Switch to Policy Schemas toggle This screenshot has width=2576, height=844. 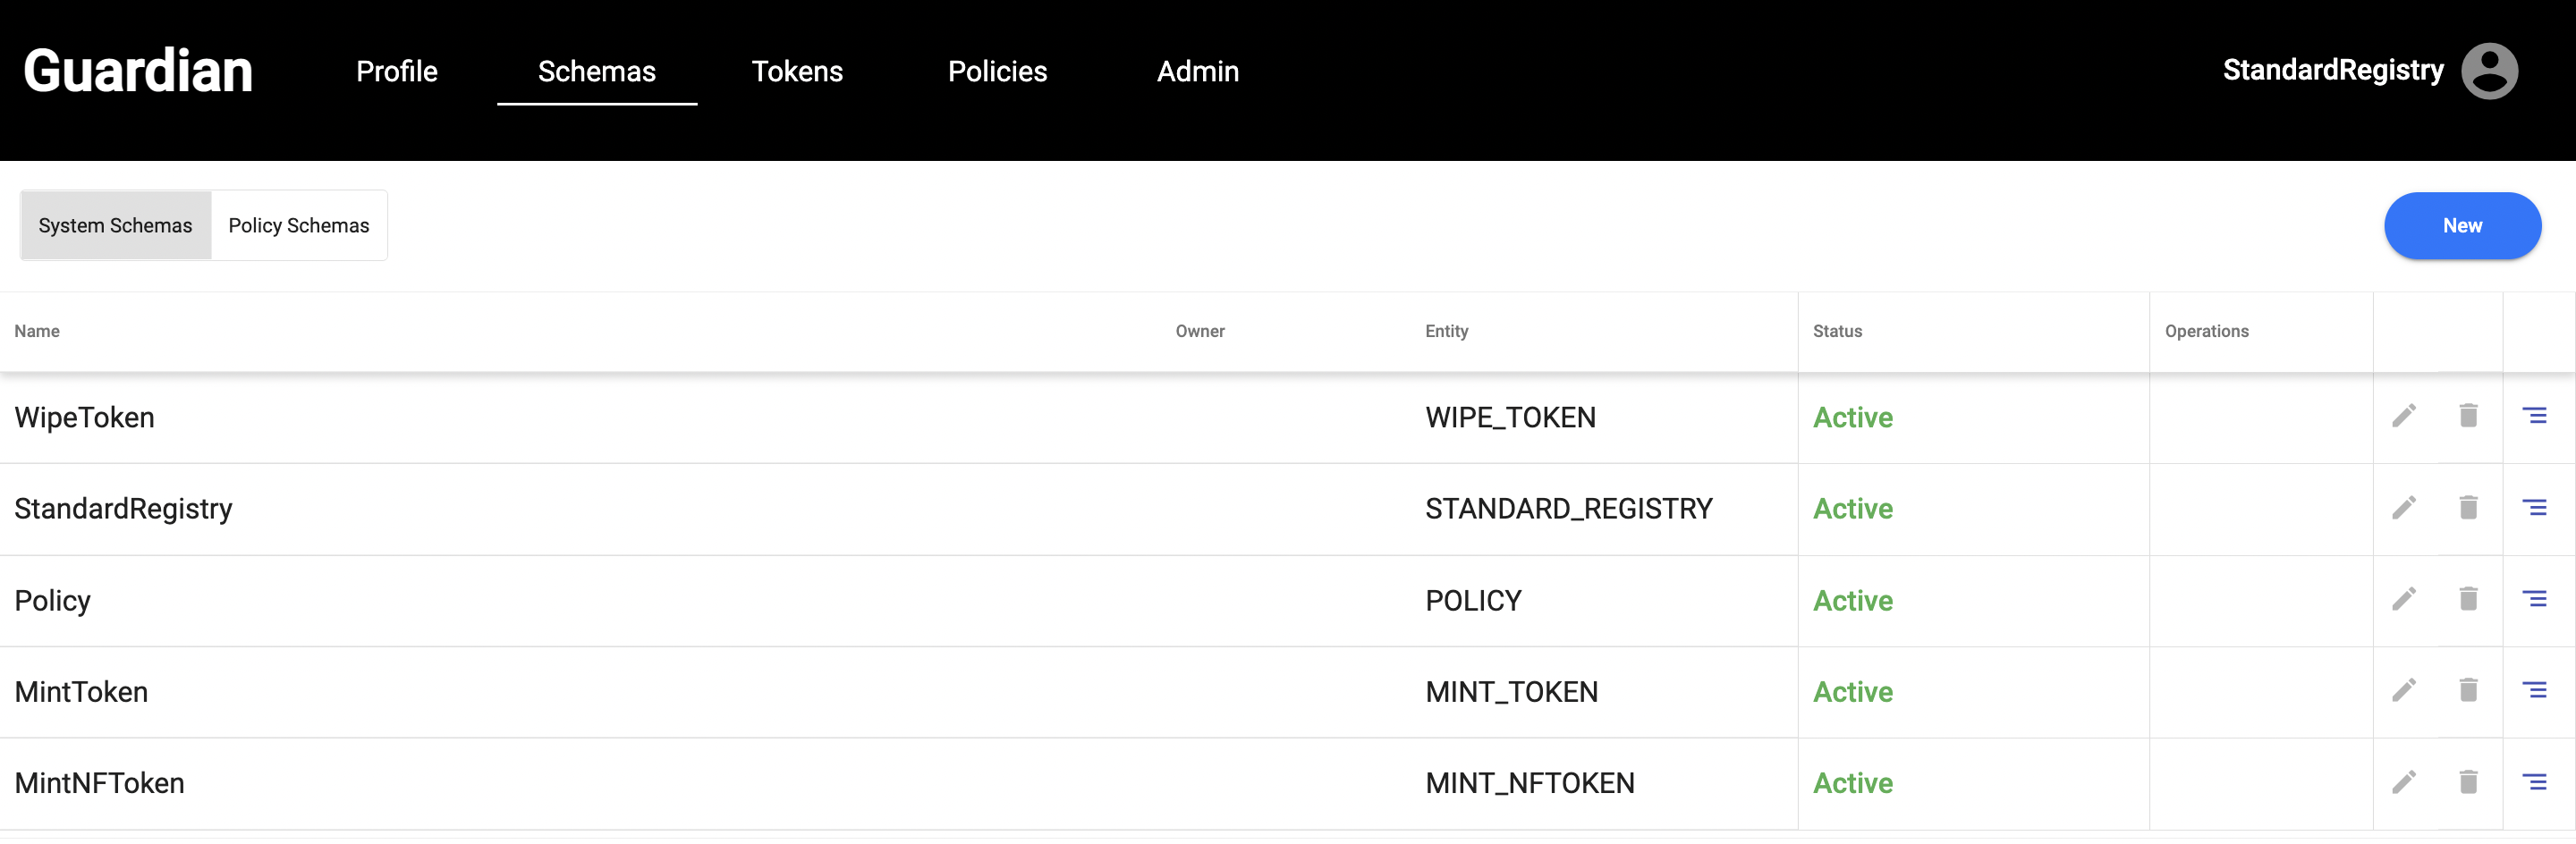[x=298, y=226]
